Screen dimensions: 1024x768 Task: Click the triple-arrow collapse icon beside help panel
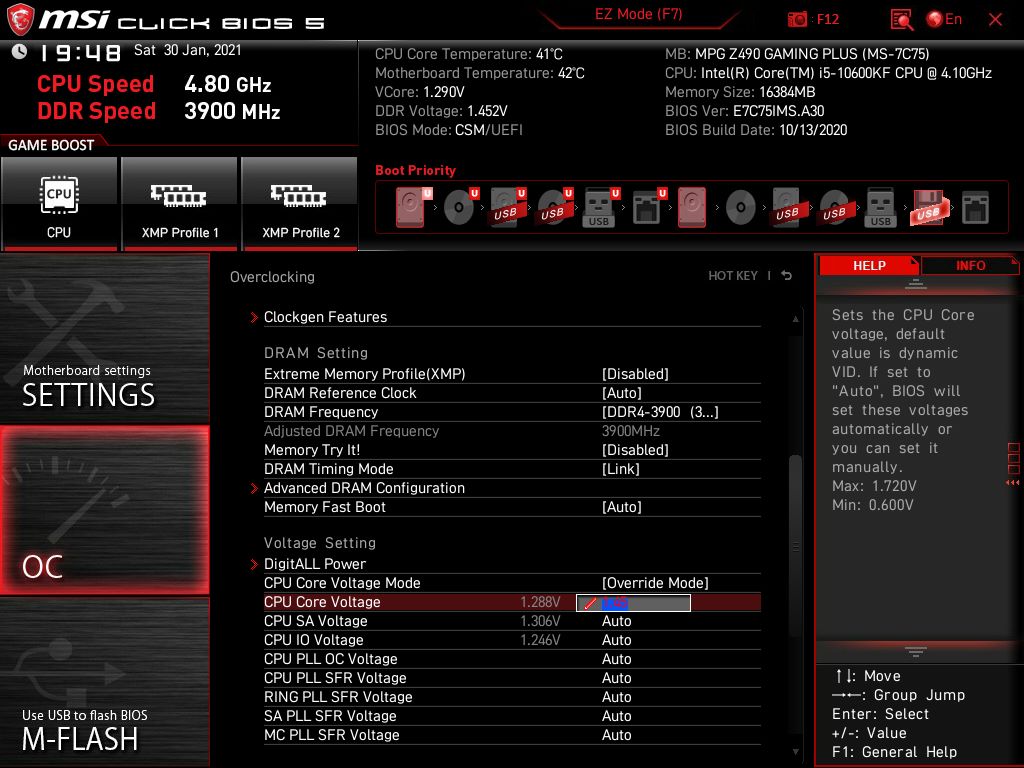pyautogui.click(x=1013, y=483)
